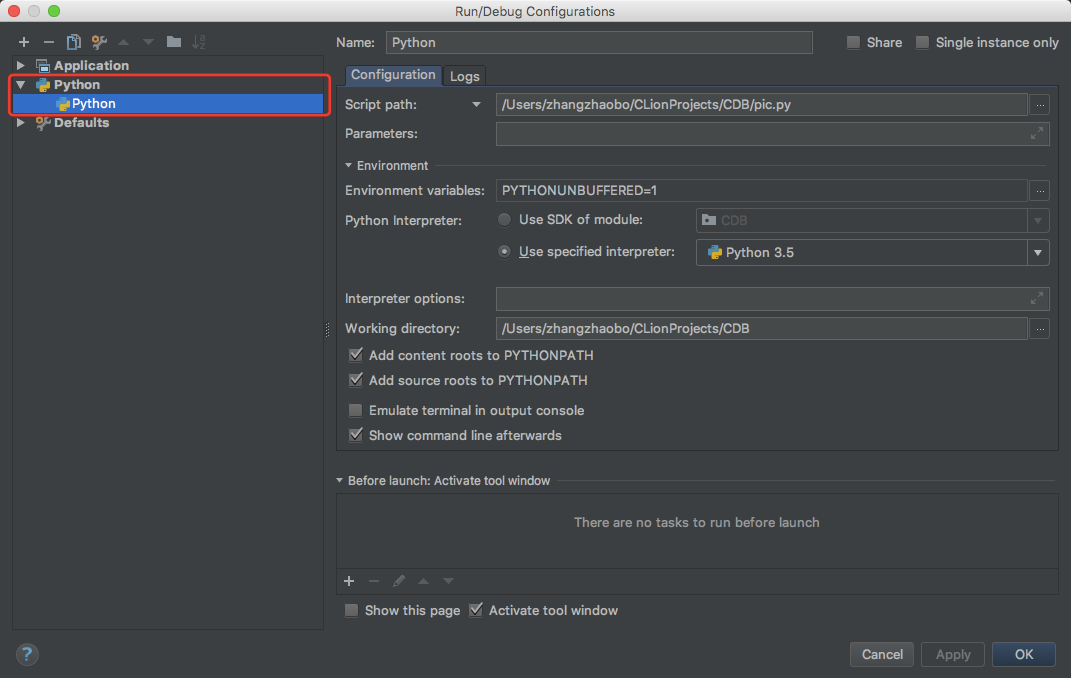1071x678 pixels.
Task: Open the edit defaults wrench icon
Action: (x=99, y=42)
